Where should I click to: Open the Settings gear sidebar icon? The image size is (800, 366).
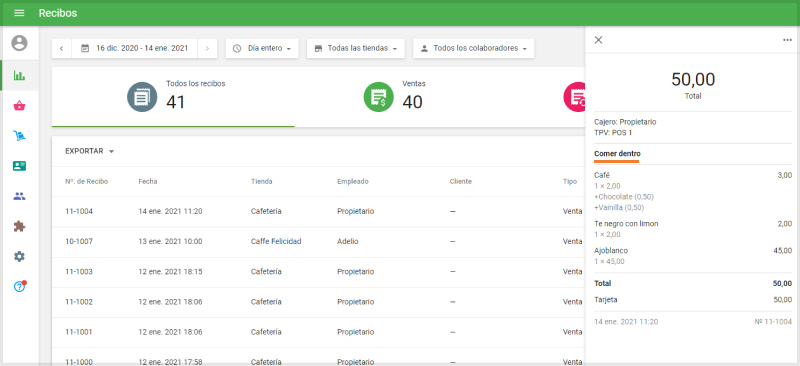19,256
